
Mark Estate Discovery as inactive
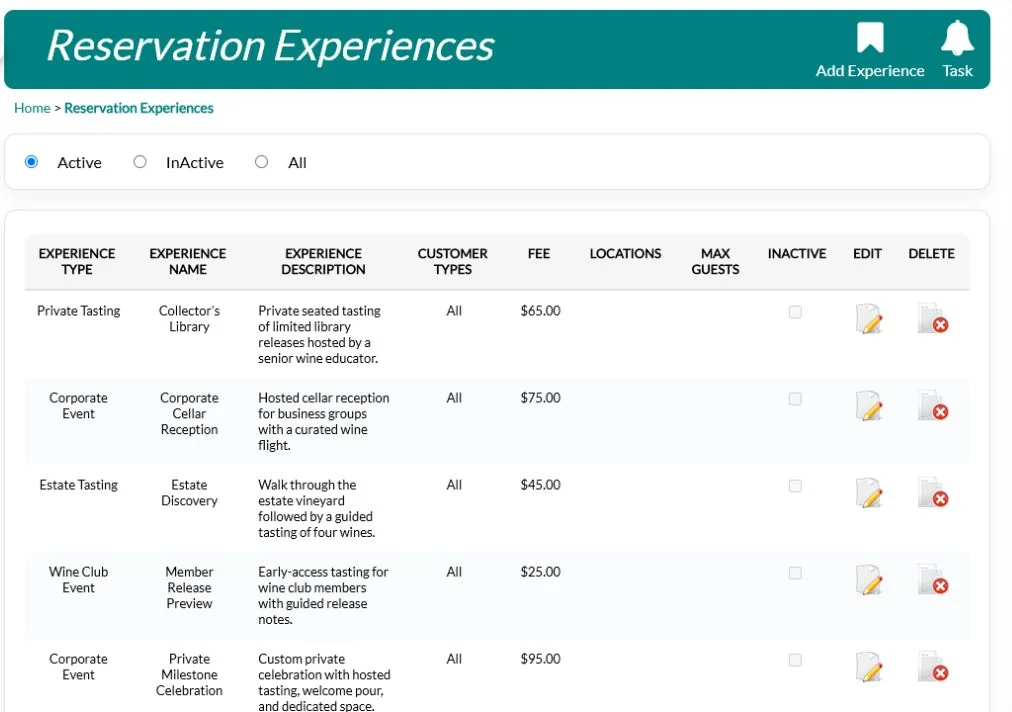click(x=795, y=486)
